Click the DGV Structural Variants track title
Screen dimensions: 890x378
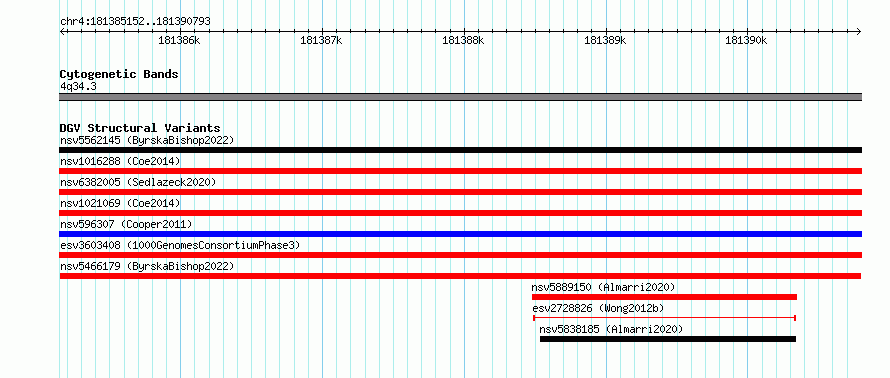point(140,128)
